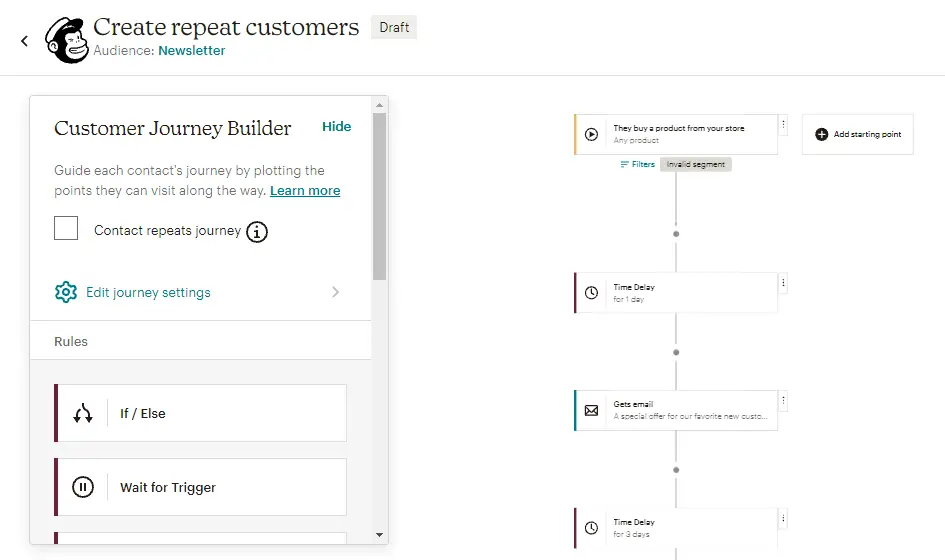Select the If / Else rule
Image resolution: width=945 pixels, height=560 pixels.
[x=200, y=413]
